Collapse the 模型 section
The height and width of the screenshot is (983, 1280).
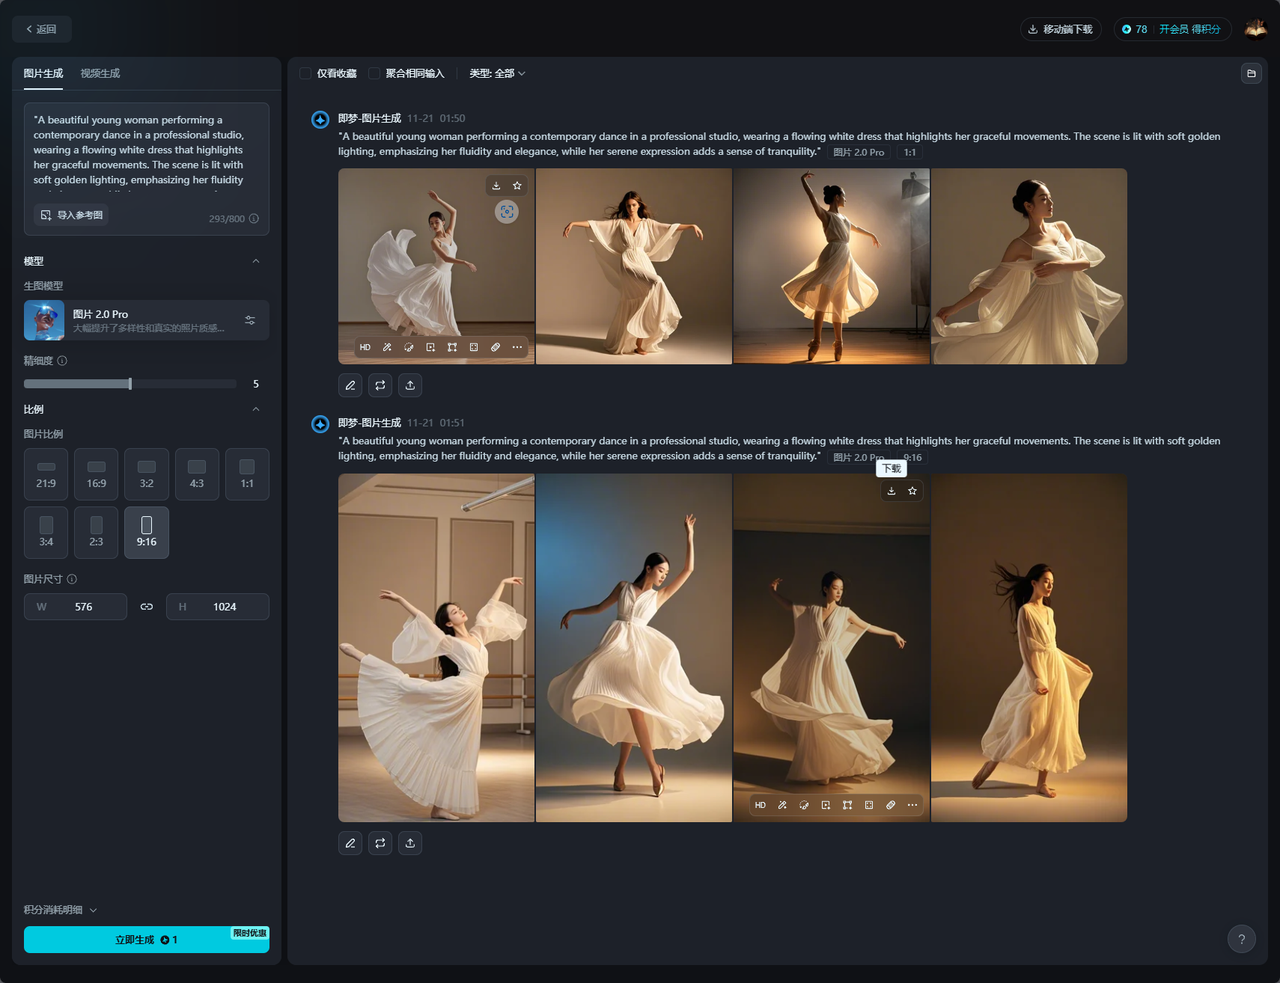point(256,261)
